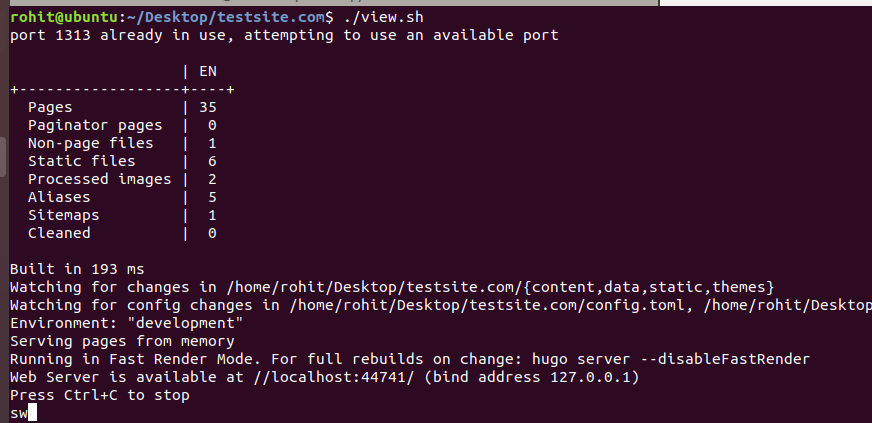Click the ~/Desktop/testsite.com path in prompt
This screenshot has height=423, width=872.
225,17
